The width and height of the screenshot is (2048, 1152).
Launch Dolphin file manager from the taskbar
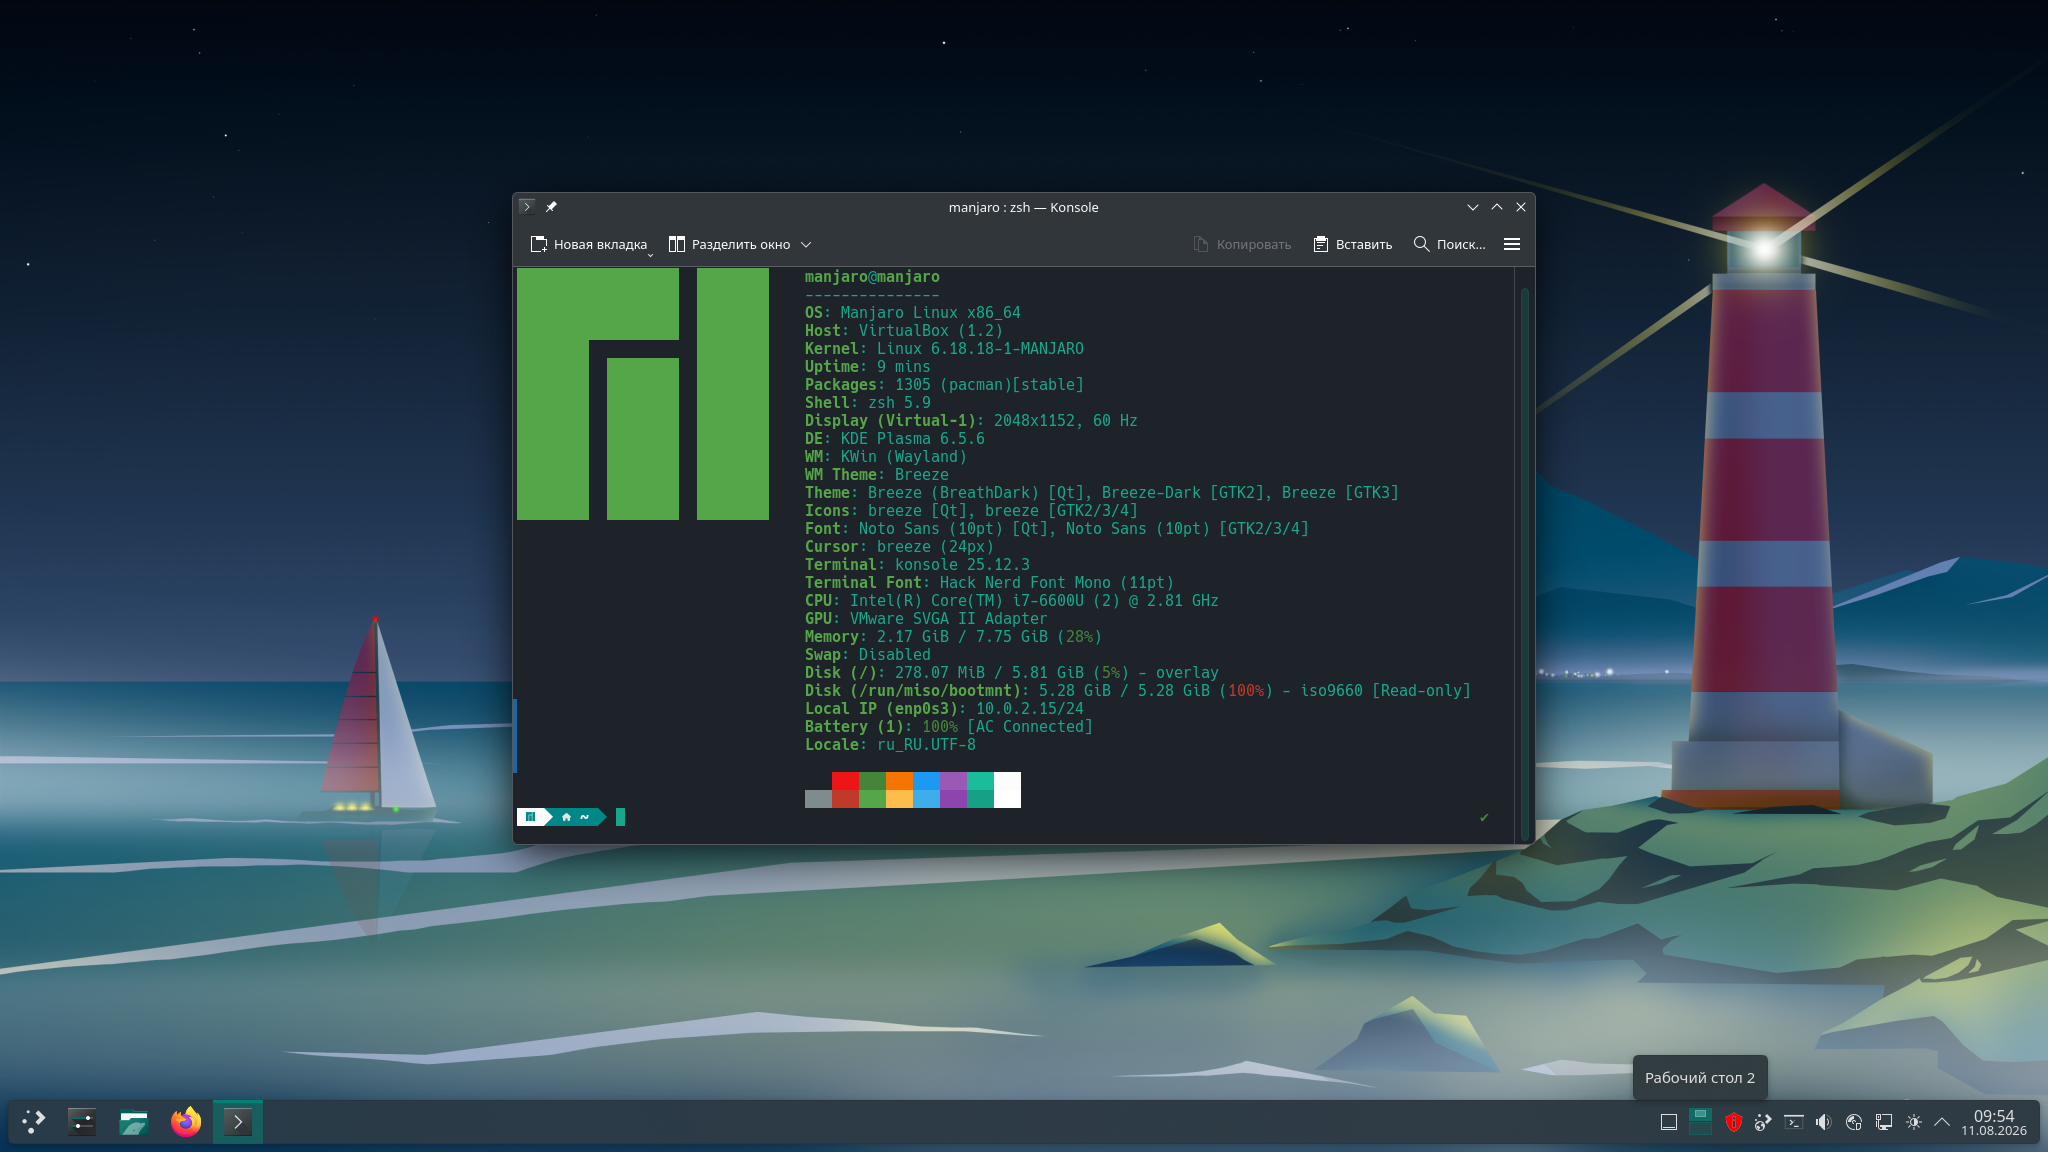(x=134, y=1122)
